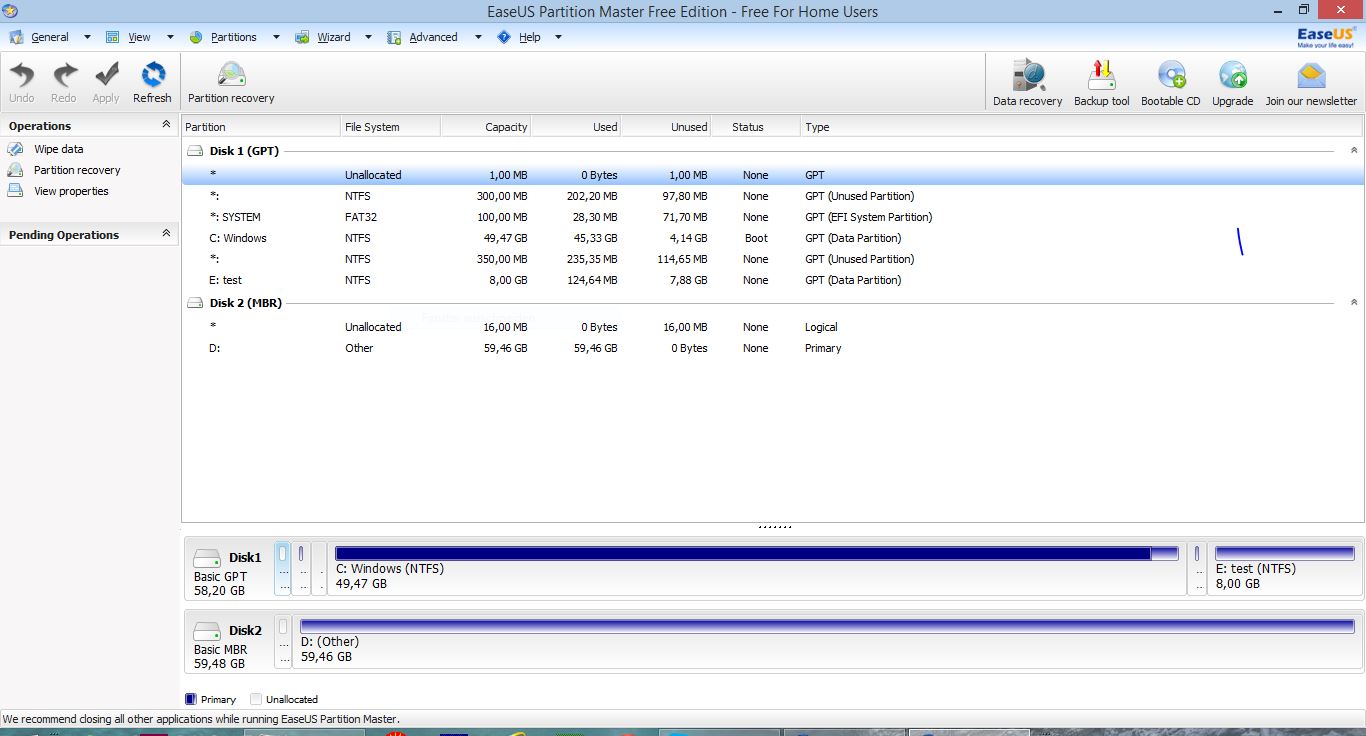1366x736 pixels.
Task: Click the Redo toolbar icon
Action: [64, 75]
